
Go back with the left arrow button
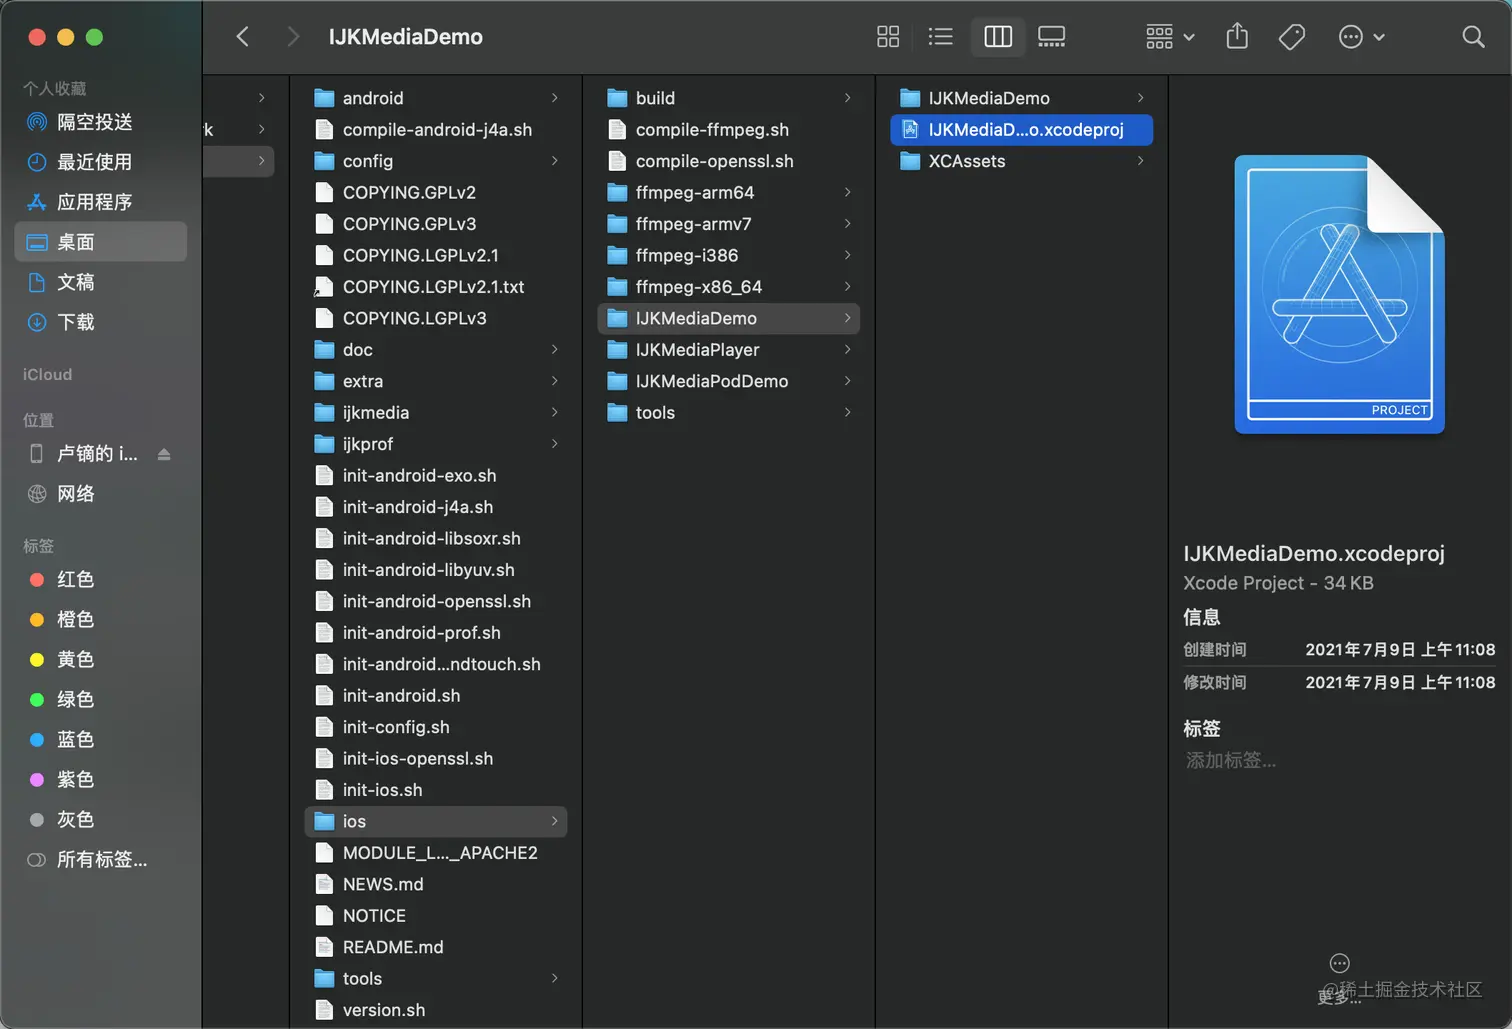coord(242,37)
